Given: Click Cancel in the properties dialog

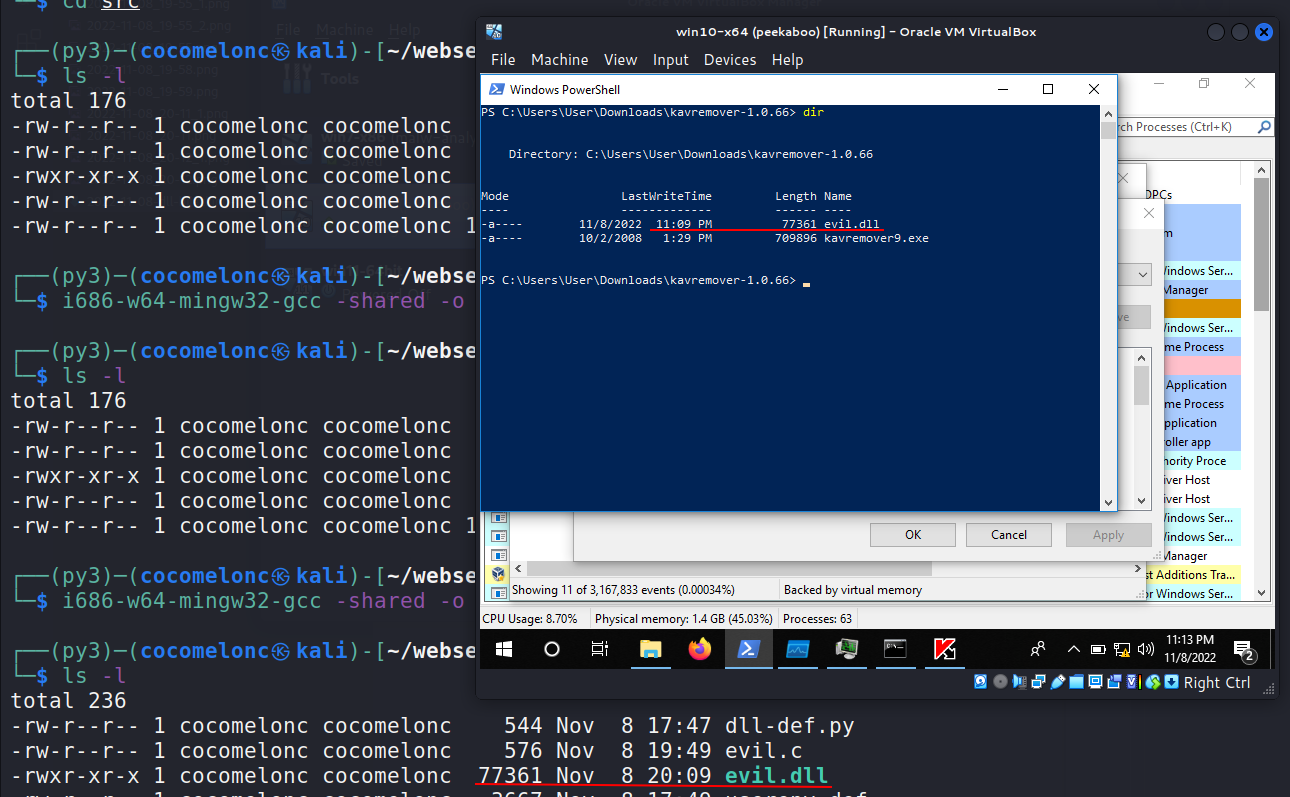Looking at the screenshot, I should click(x=1009, y=535).
